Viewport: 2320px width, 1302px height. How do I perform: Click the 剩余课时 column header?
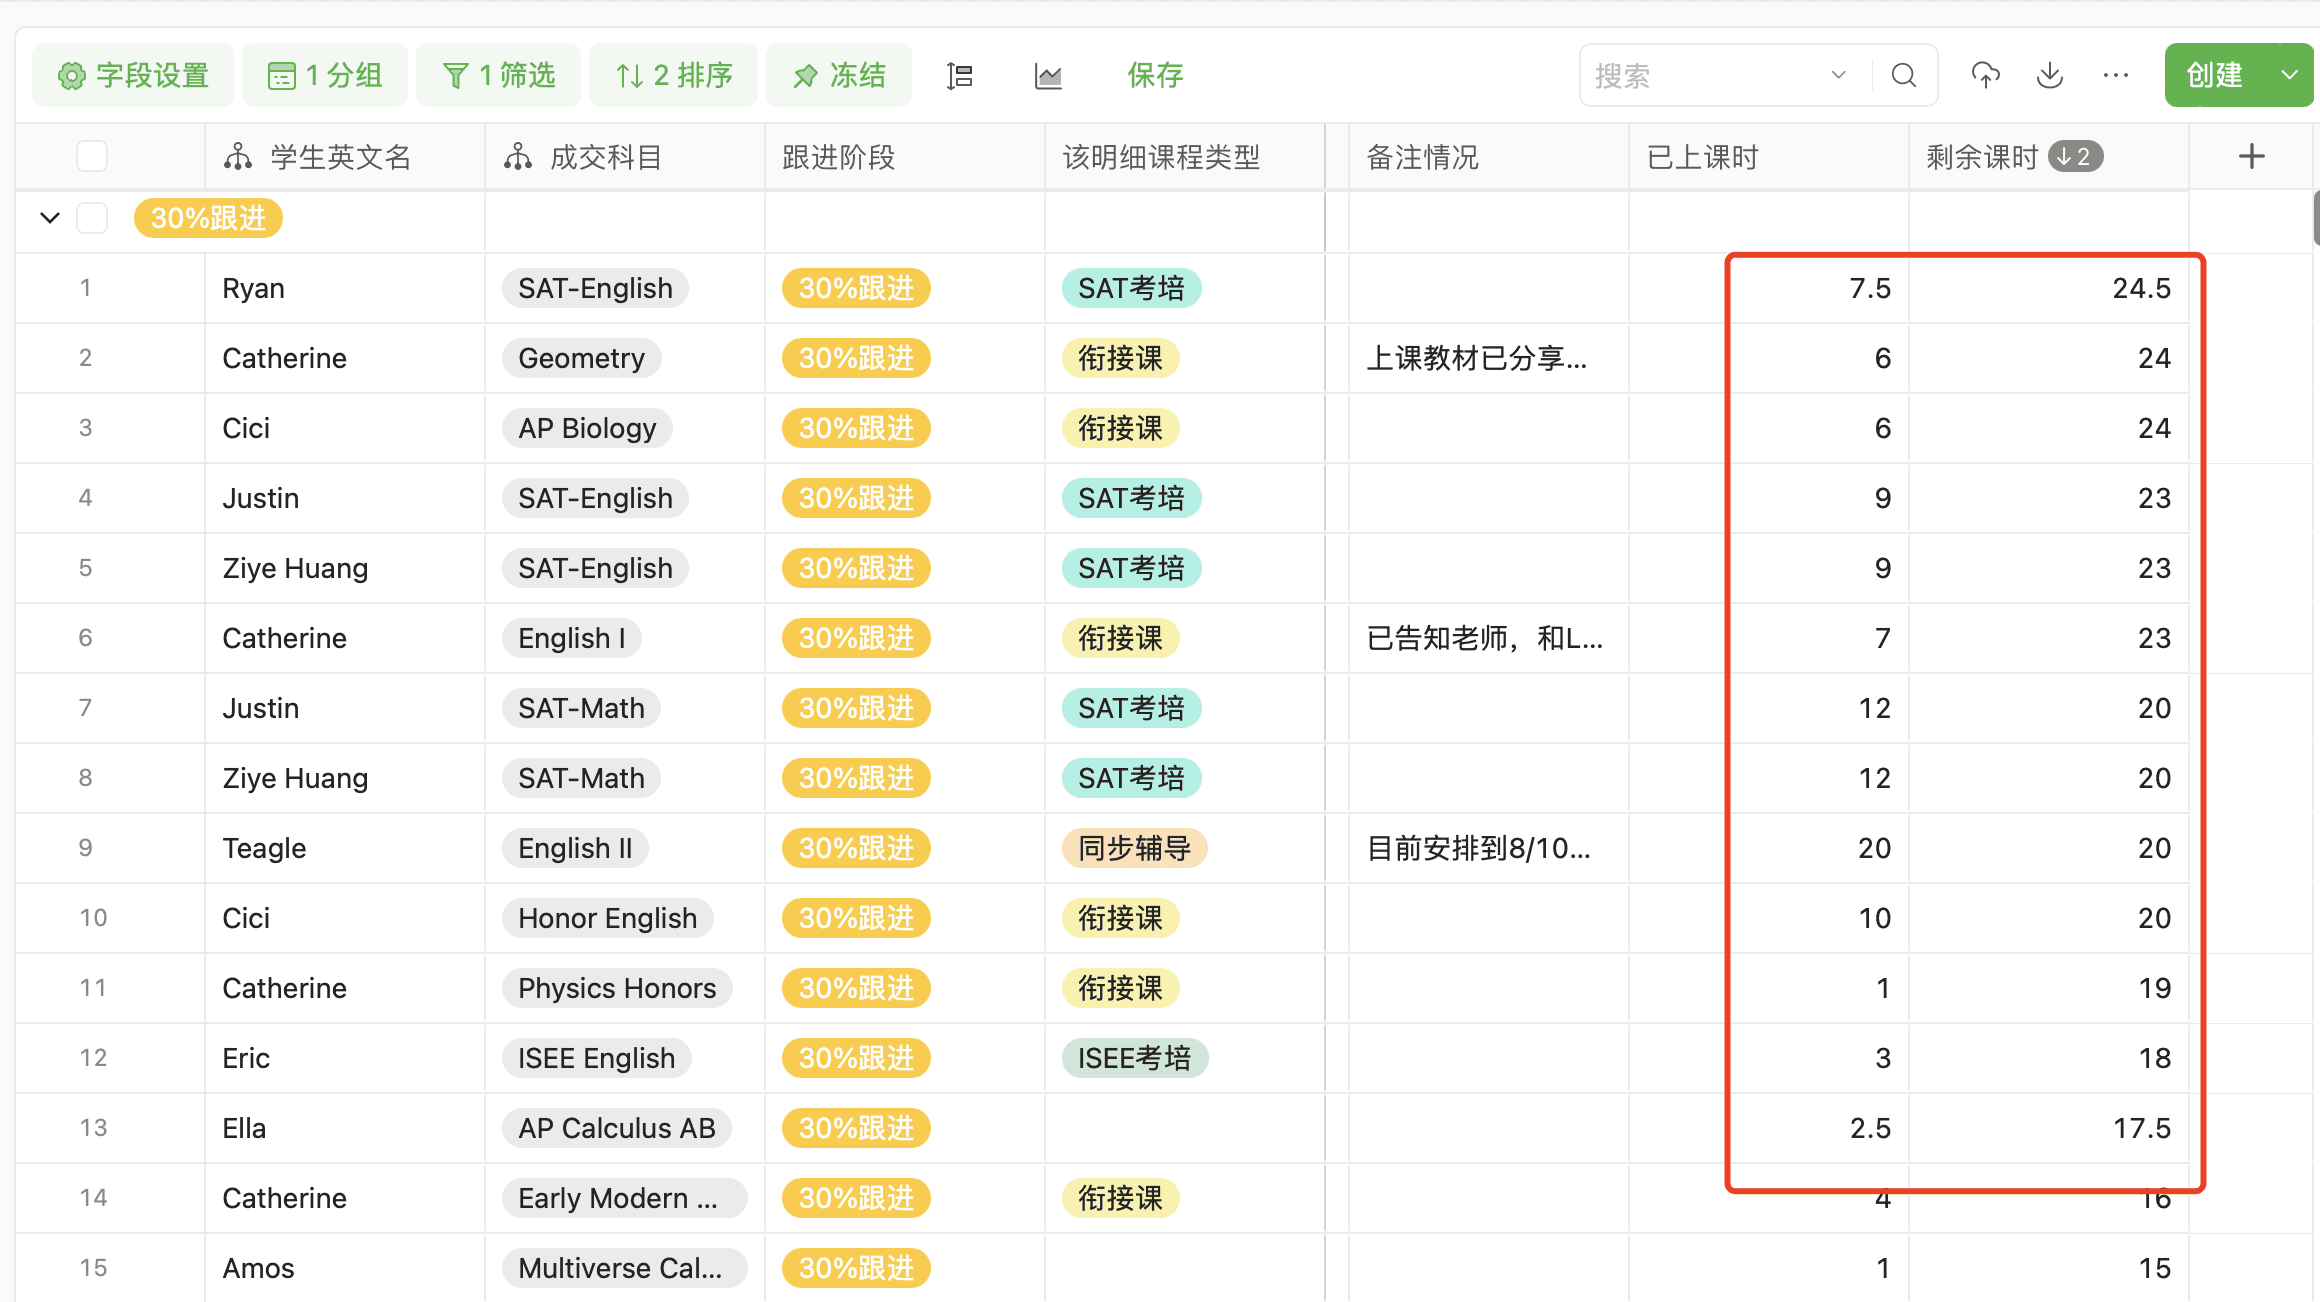pos(2048,157)
